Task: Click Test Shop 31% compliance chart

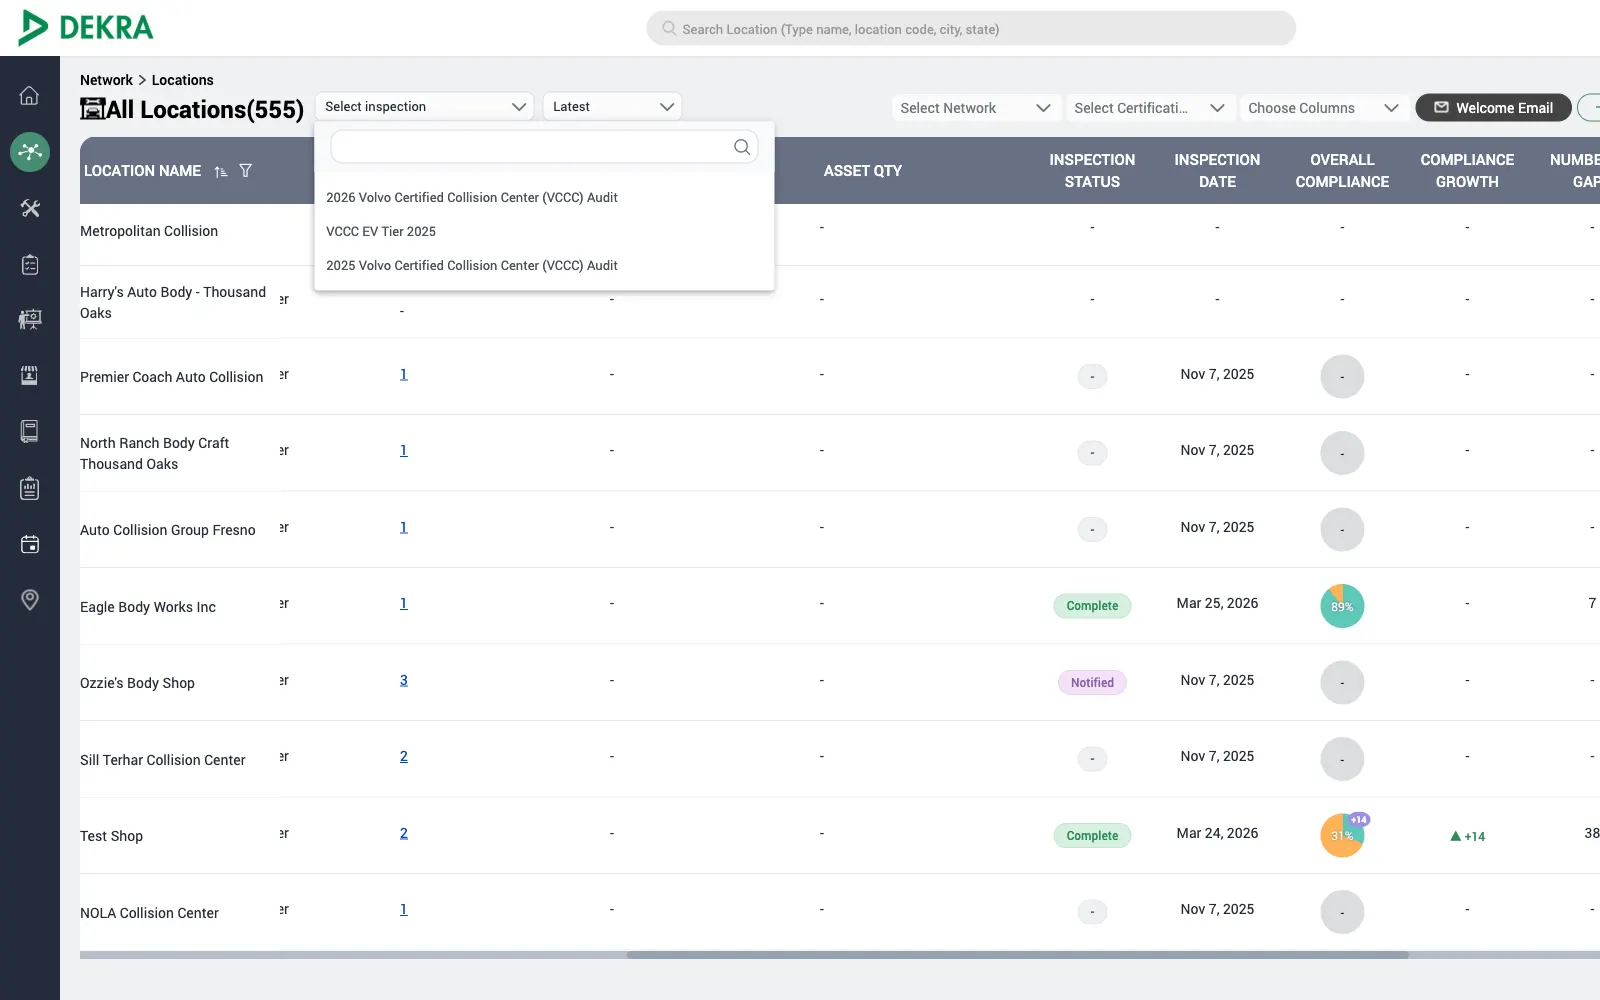Action: click(x=1342, y=836)
